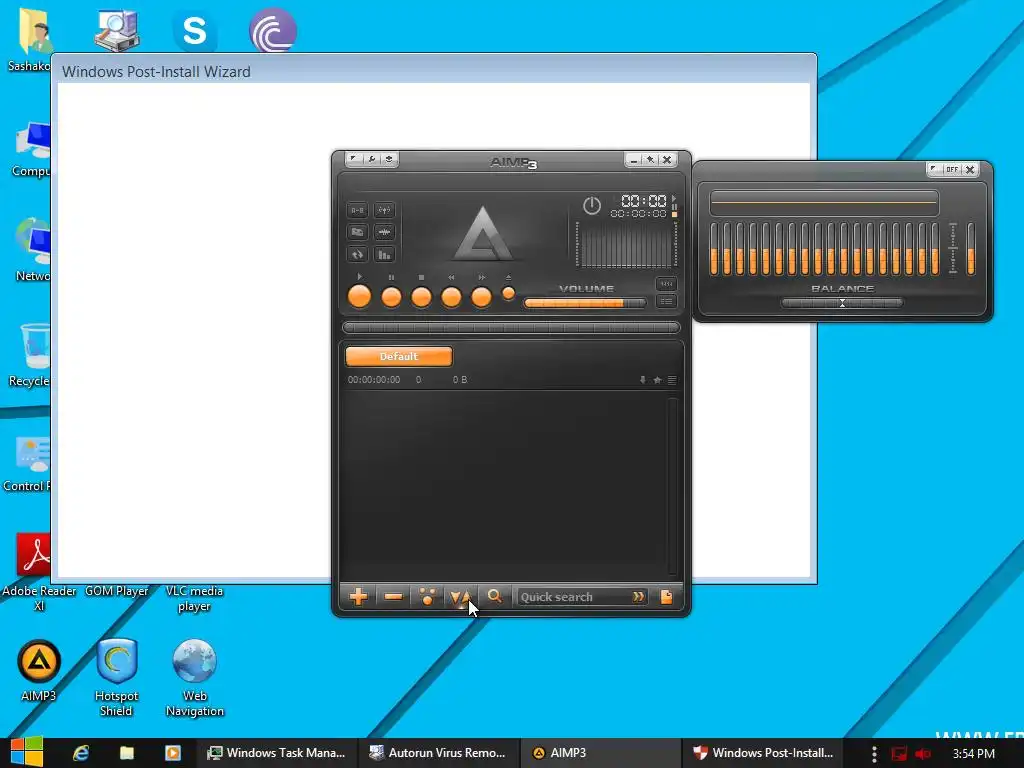Start playback with the orange Play button
1024x768 pixels.
[359, 296]
